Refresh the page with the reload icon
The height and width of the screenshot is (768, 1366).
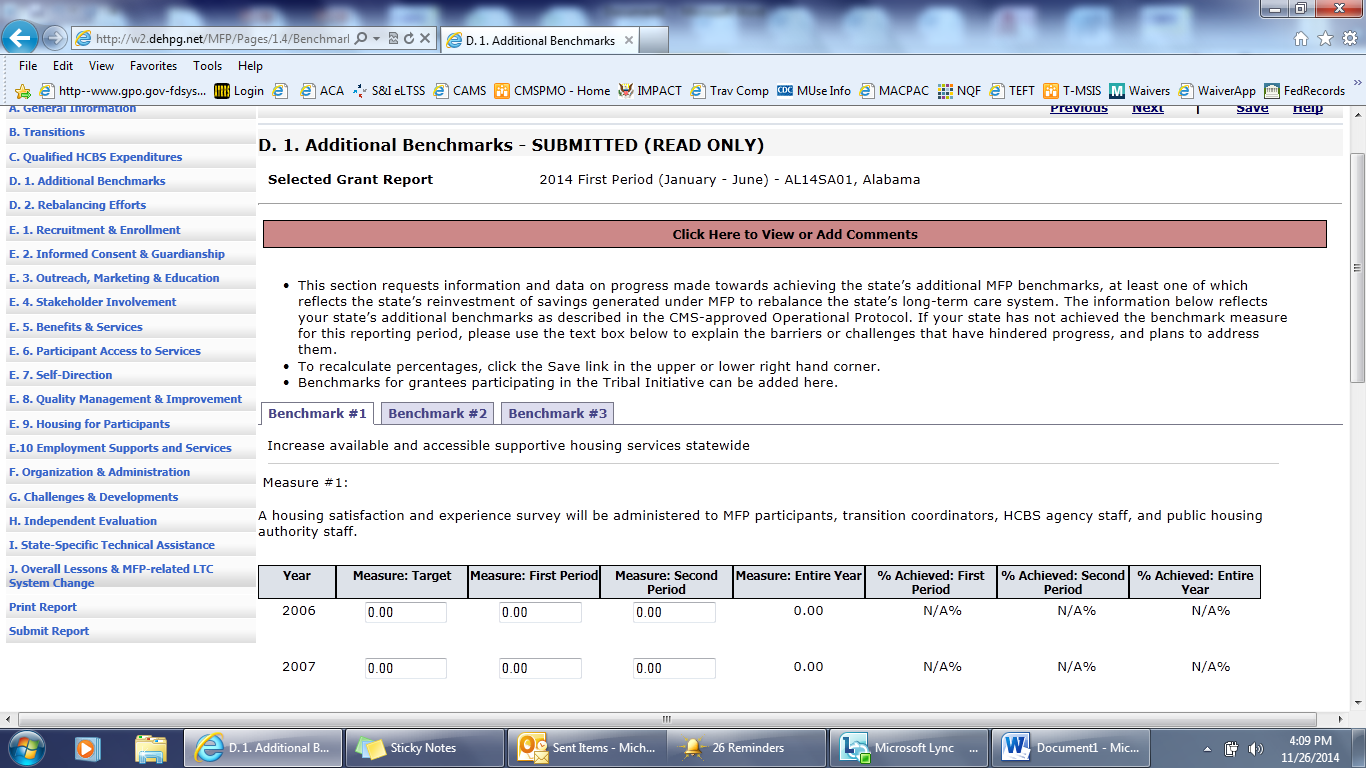[x=408, y=39]
